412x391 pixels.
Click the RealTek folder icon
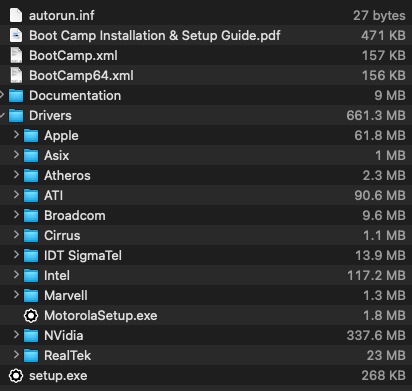click(x=31, y=356)
